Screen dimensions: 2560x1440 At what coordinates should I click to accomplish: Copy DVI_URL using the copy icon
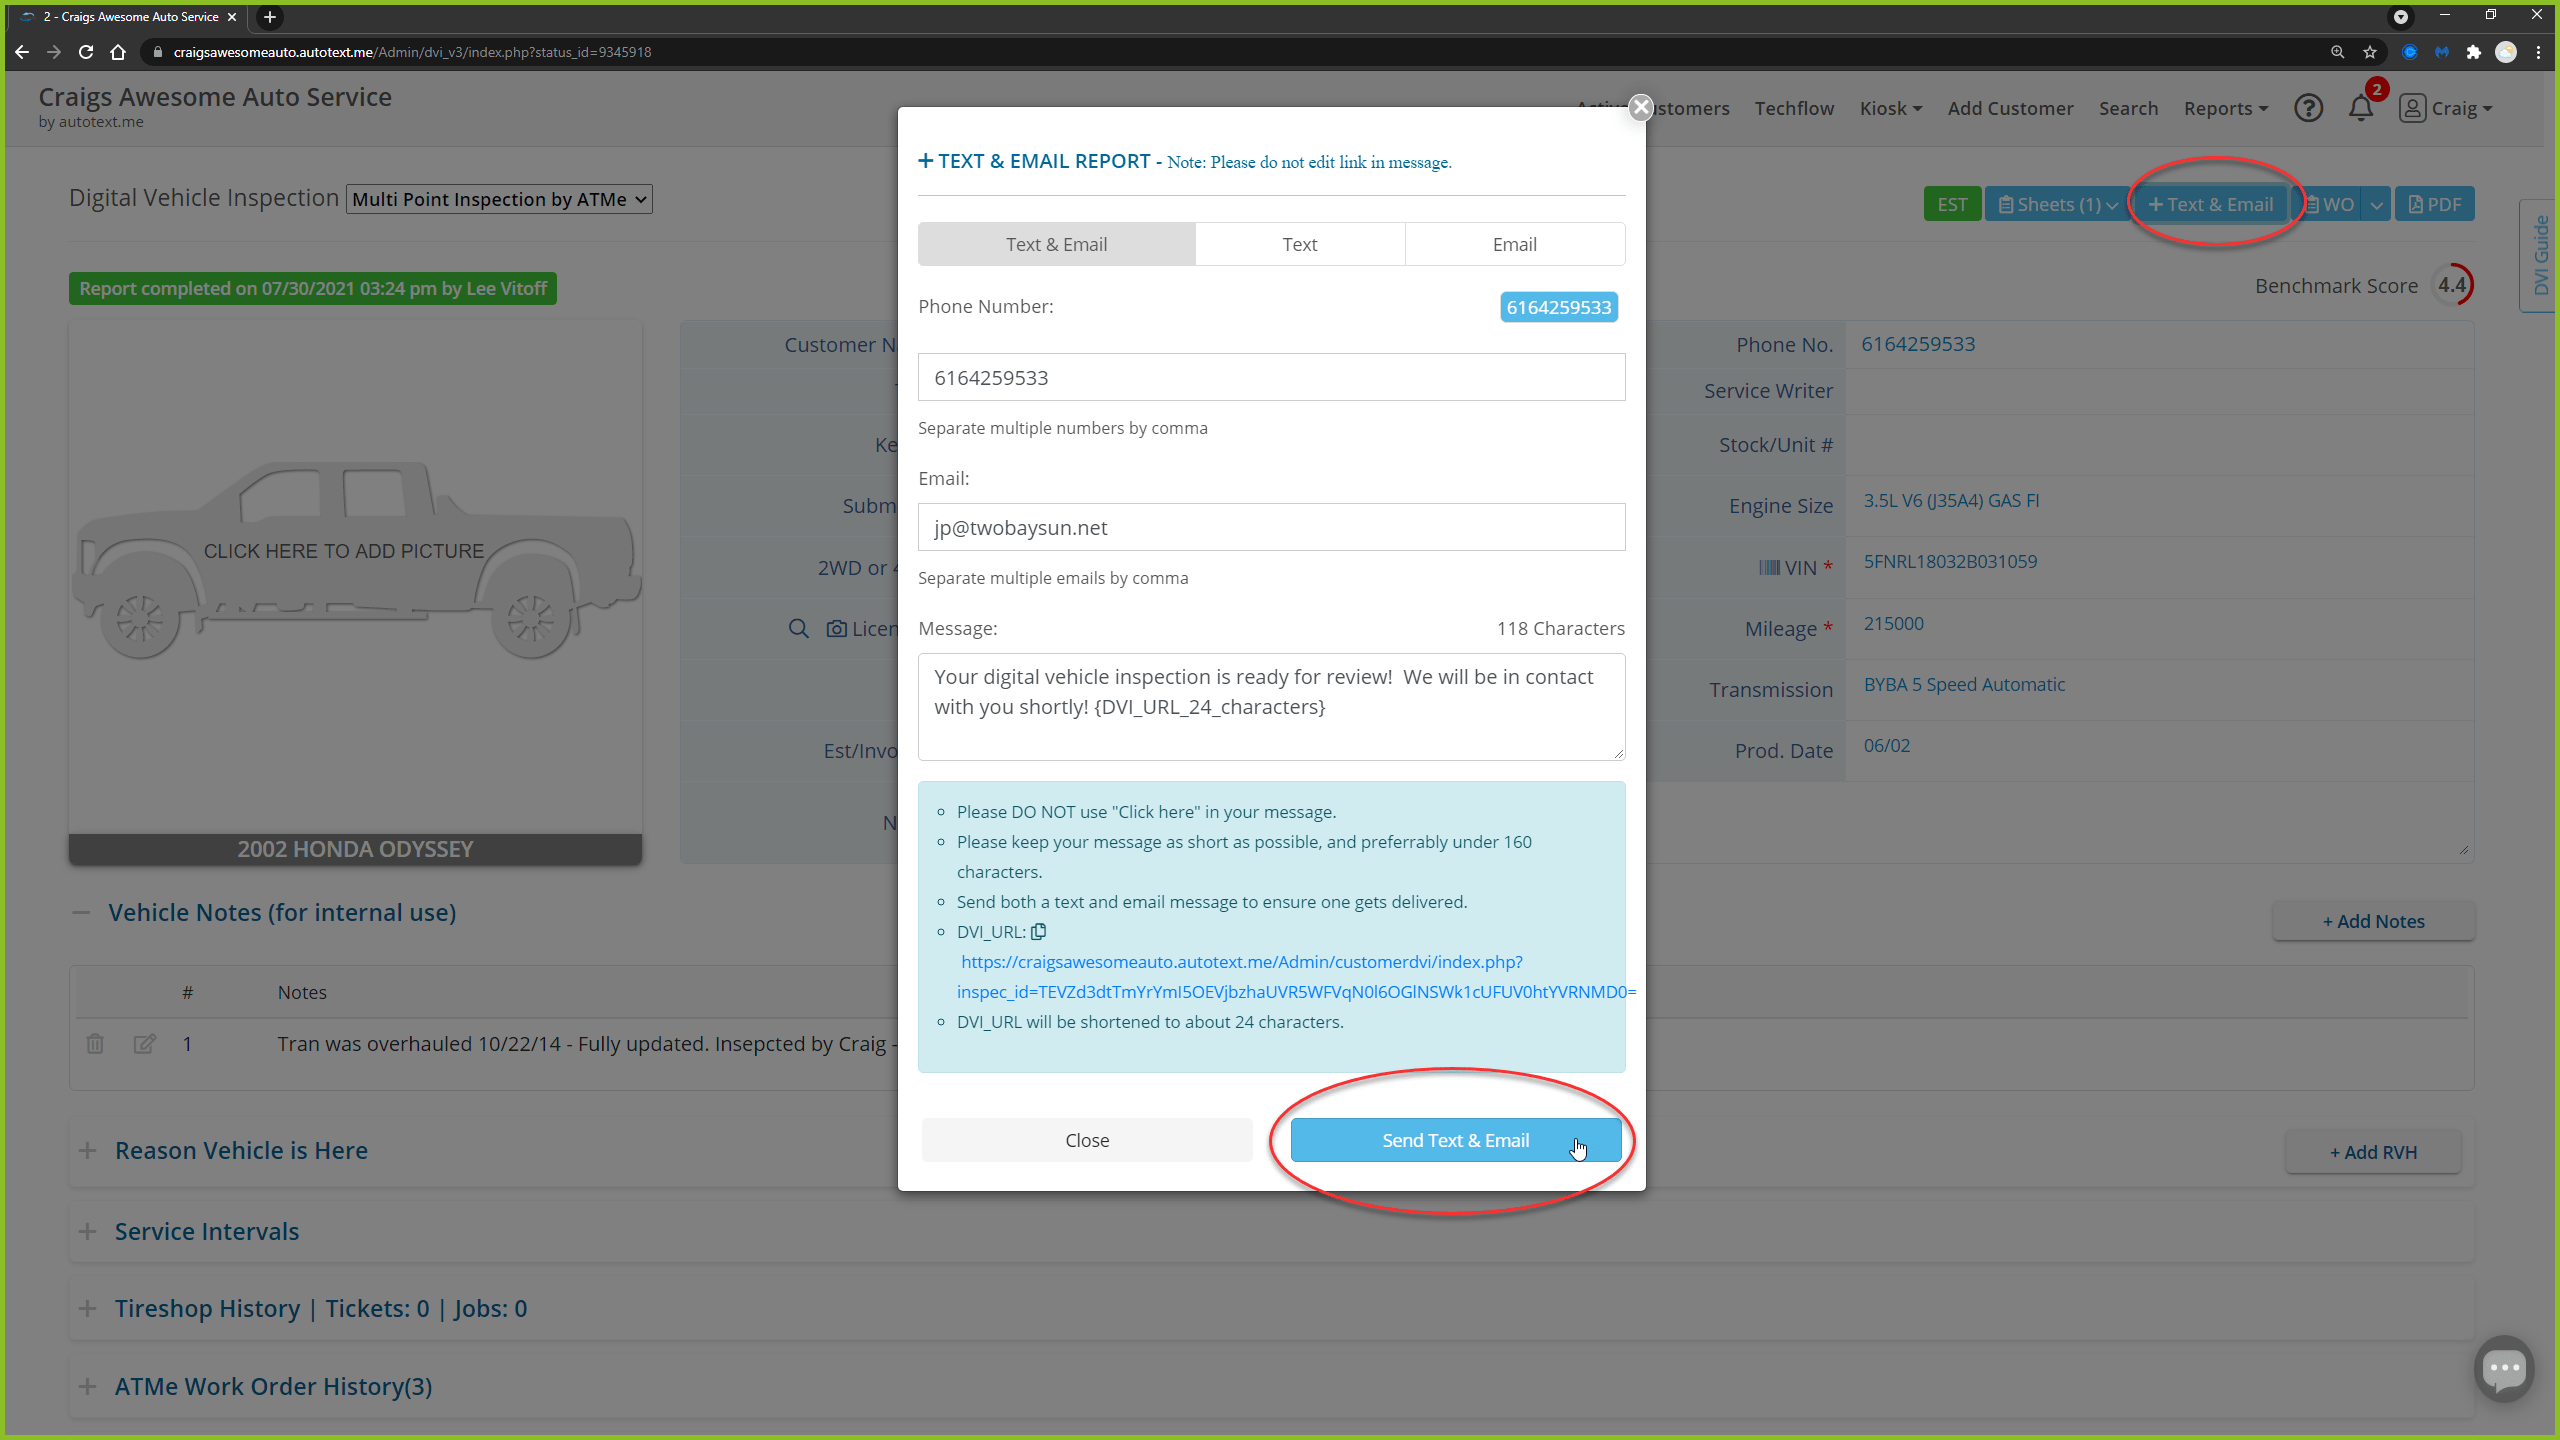(1039, 931)
